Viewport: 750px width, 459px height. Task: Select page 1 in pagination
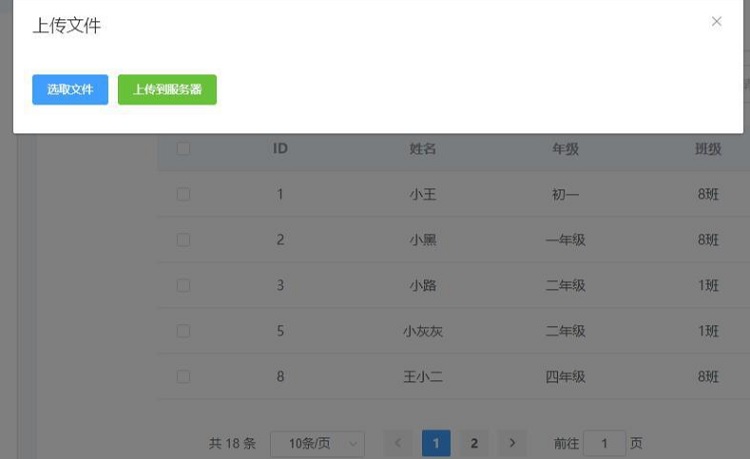point(436,443)
